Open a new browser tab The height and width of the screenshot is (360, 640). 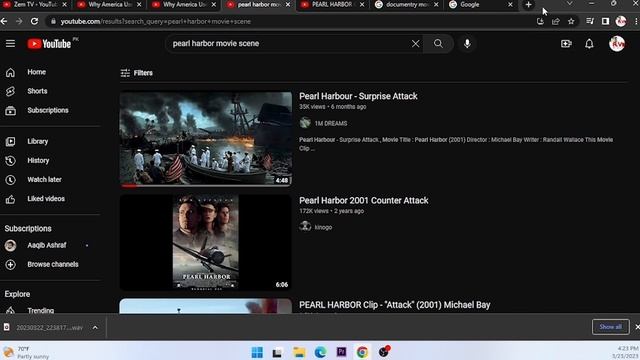click(529, 4)
